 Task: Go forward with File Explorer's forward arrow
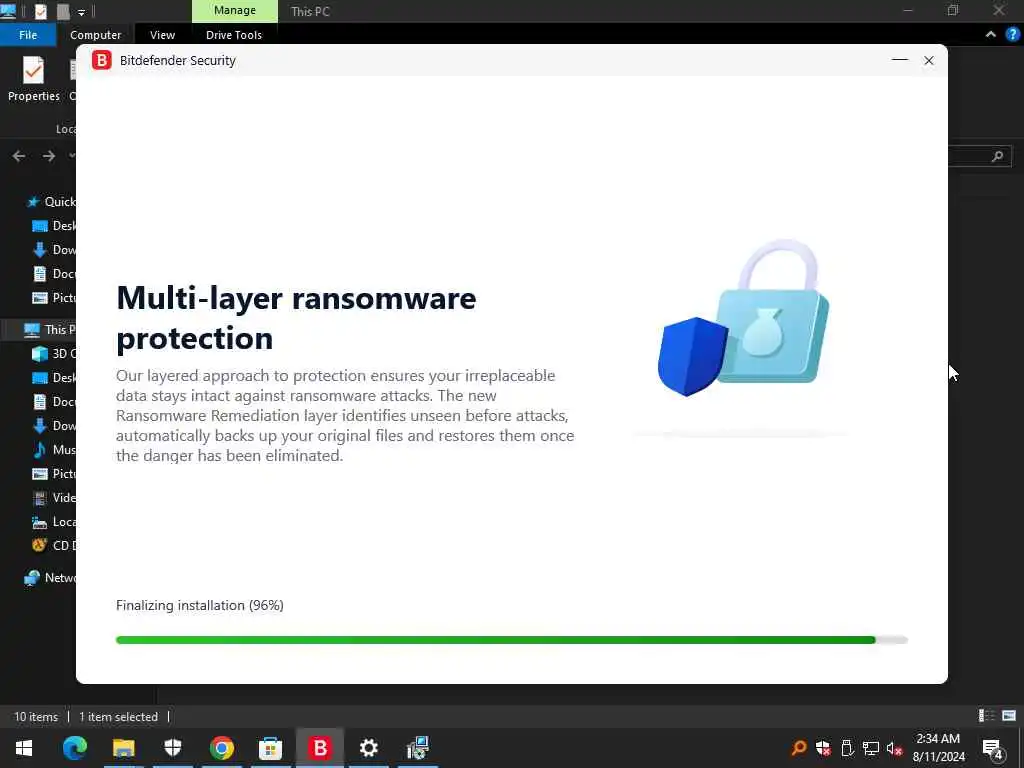tap(49, 156)
